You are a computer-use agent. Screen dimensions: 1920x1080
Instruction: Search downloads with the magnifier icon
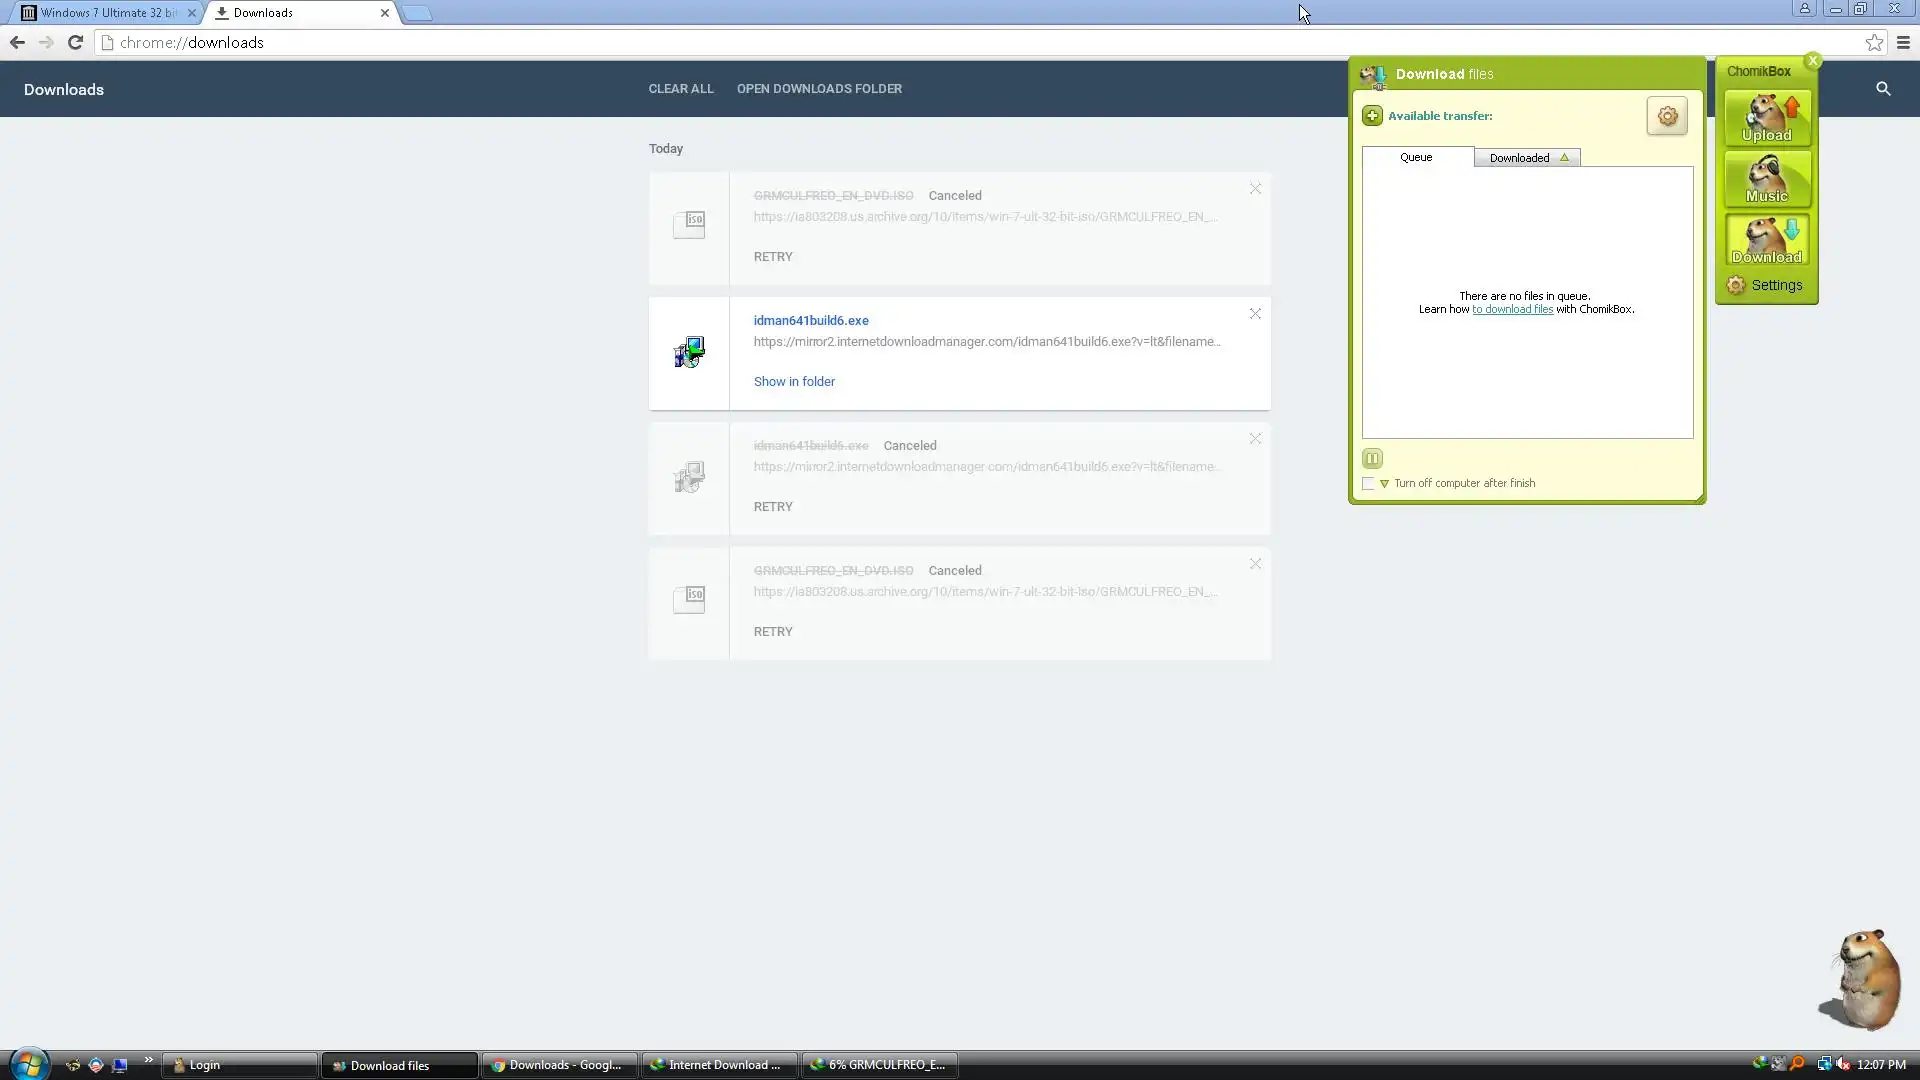(1883, 89)
